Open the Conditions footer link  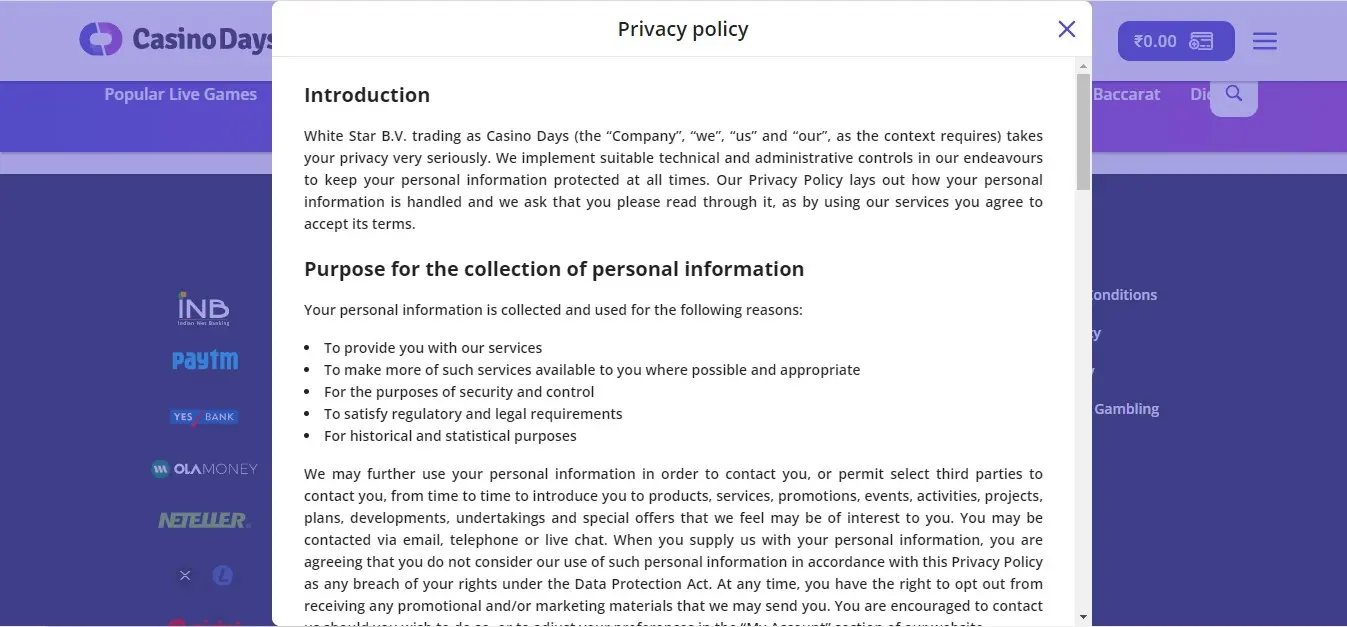point(1124,295)
